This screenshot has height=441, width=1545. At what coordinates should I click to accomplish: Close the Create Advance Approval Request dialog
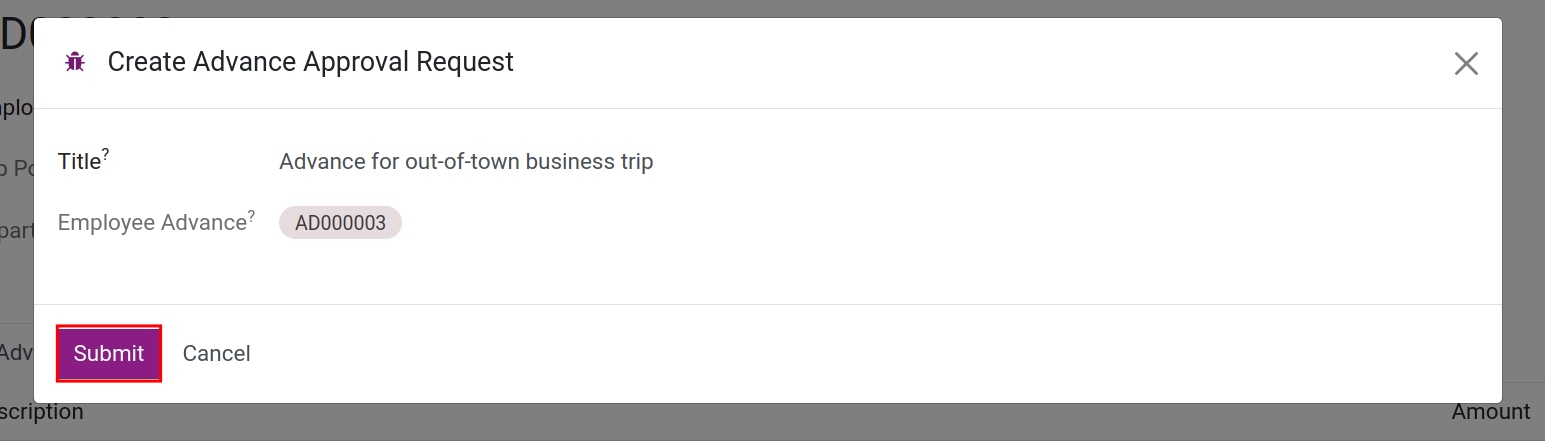(1466, 64)
